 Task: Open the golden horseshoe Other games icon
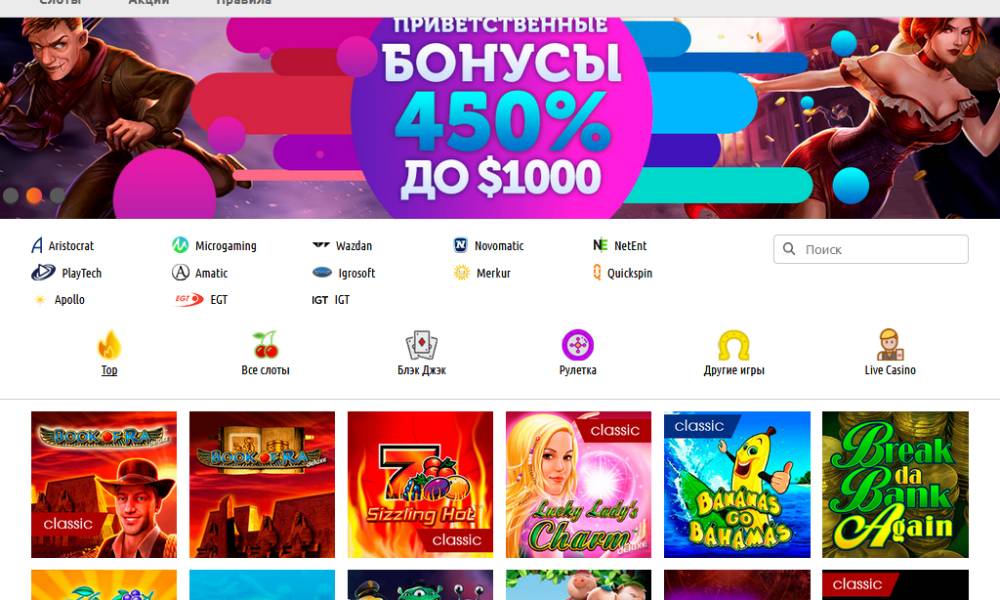tap(734, 345)
